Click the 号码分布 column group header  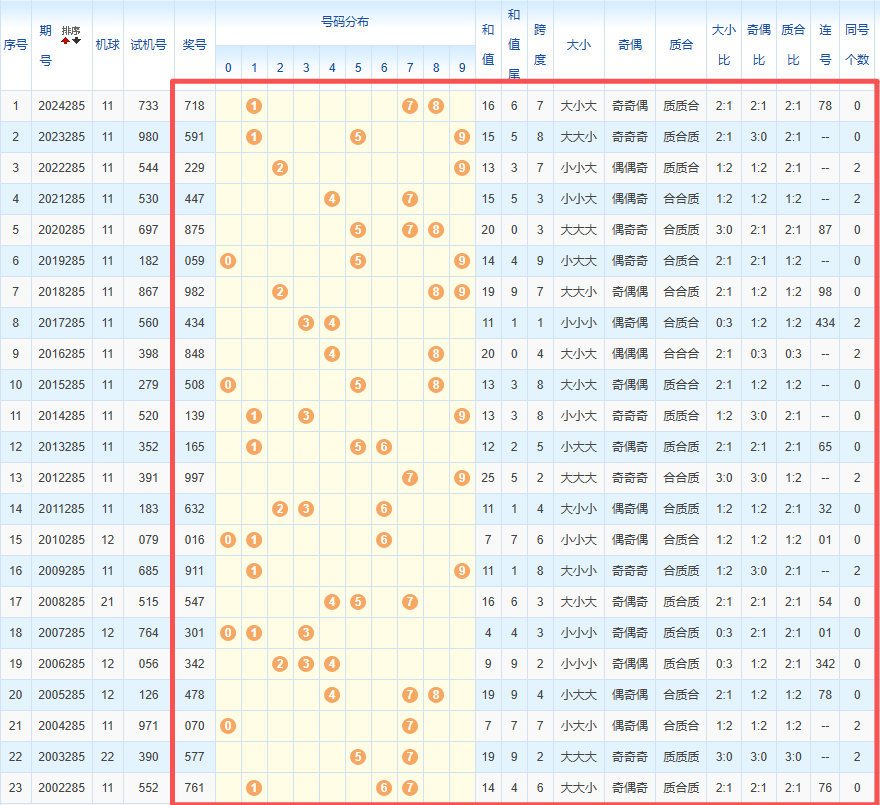pyautogui.click(x=345, y=22)
